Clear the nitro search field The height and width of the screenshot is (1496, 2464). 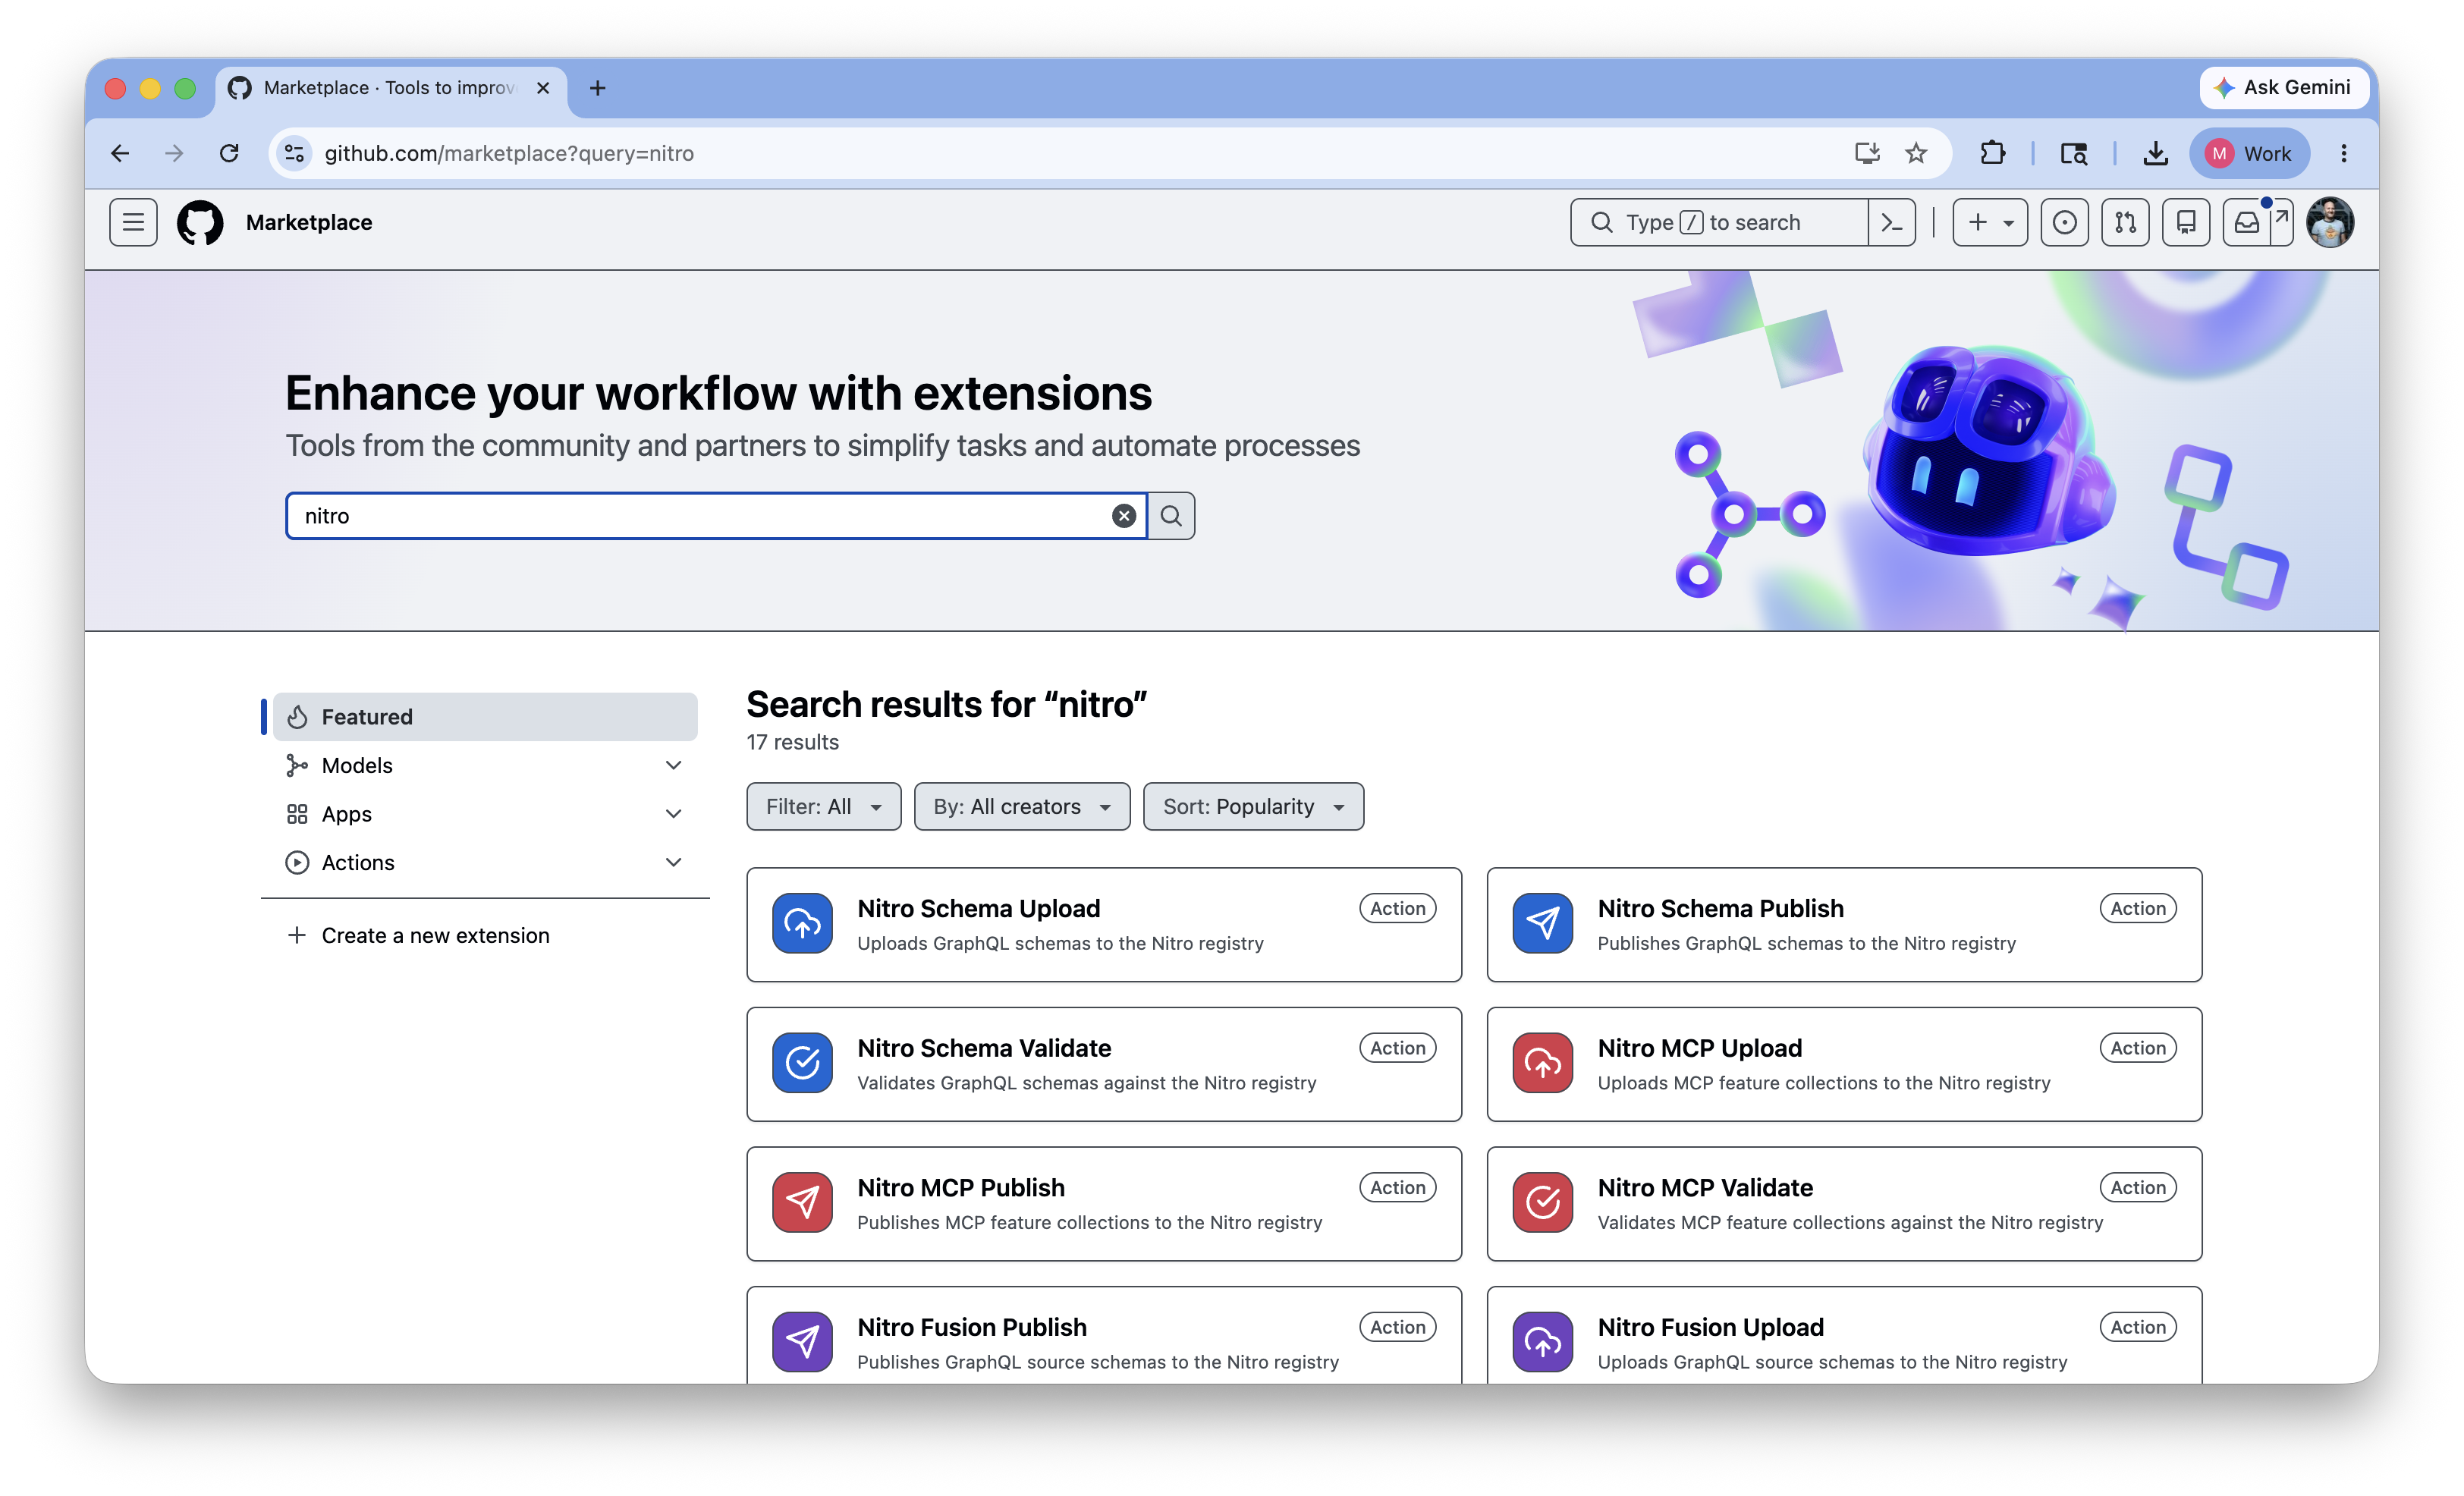pyautogui.click(x=1124, y=515)
